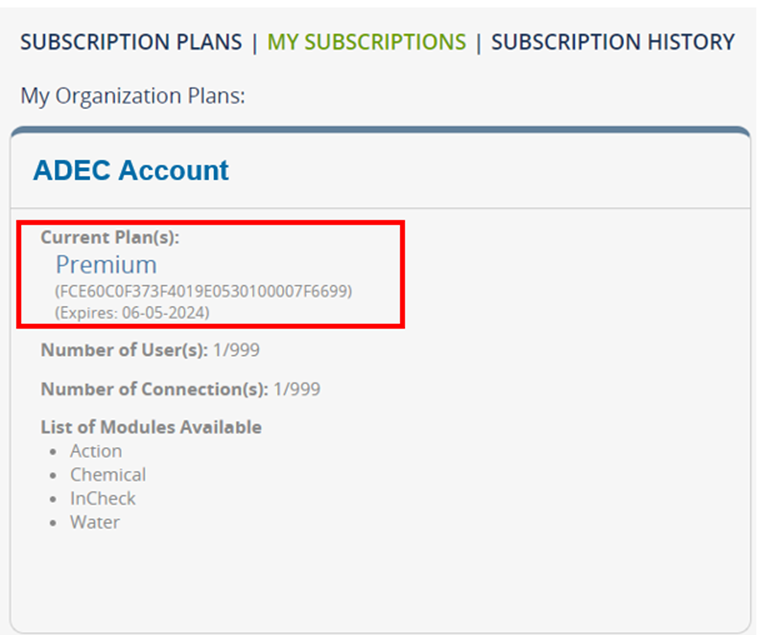The image size is (760, 635).
Task: Switch to the SUBSCRIPTION HISTORY tab
Action: (x=613, y=42)
